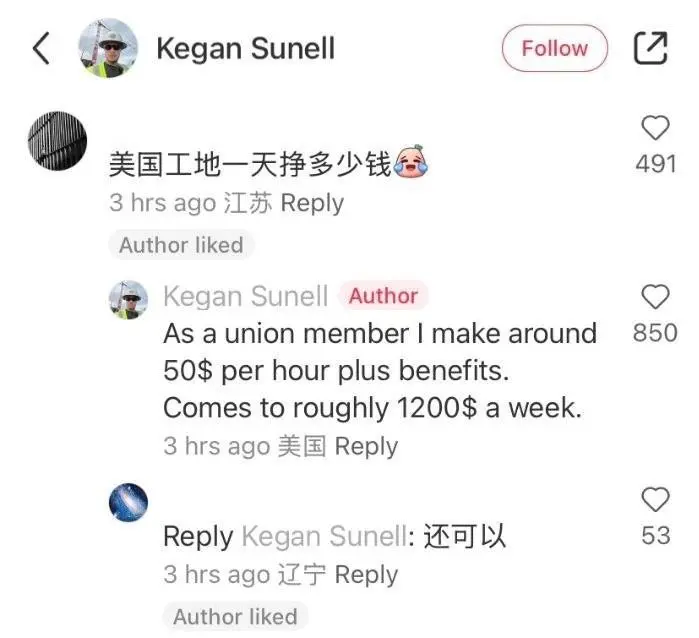
Task: Open the galaxy avatar of last commenter
Action: 128,502
